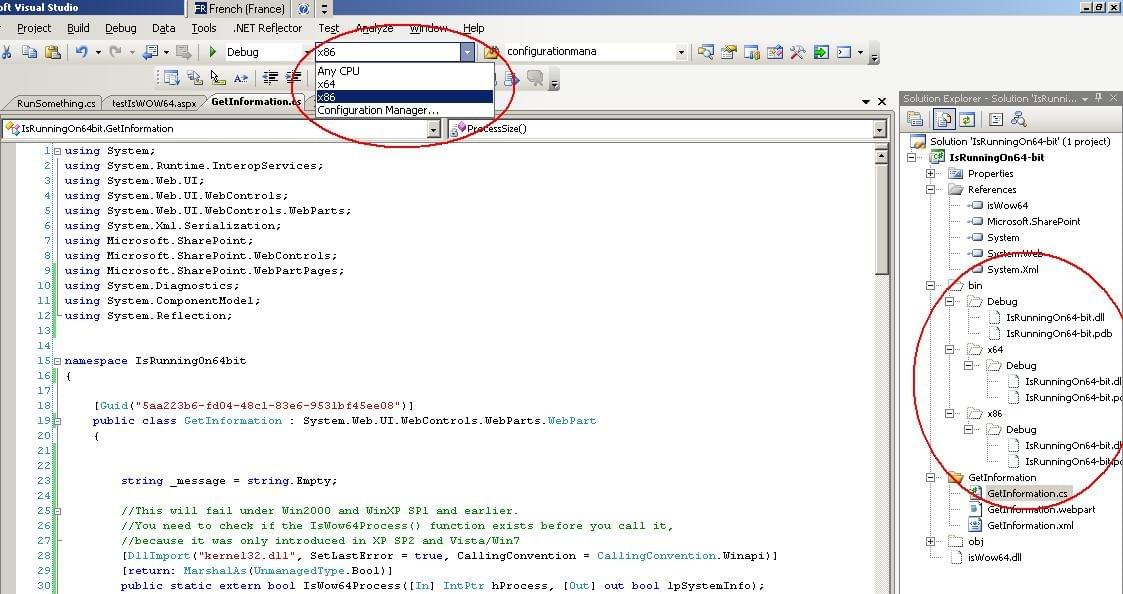Viewport: 1123px width, 594px height.
Task: Open the find combo box dropdown arrow
Action: click(x=680, y=52)
